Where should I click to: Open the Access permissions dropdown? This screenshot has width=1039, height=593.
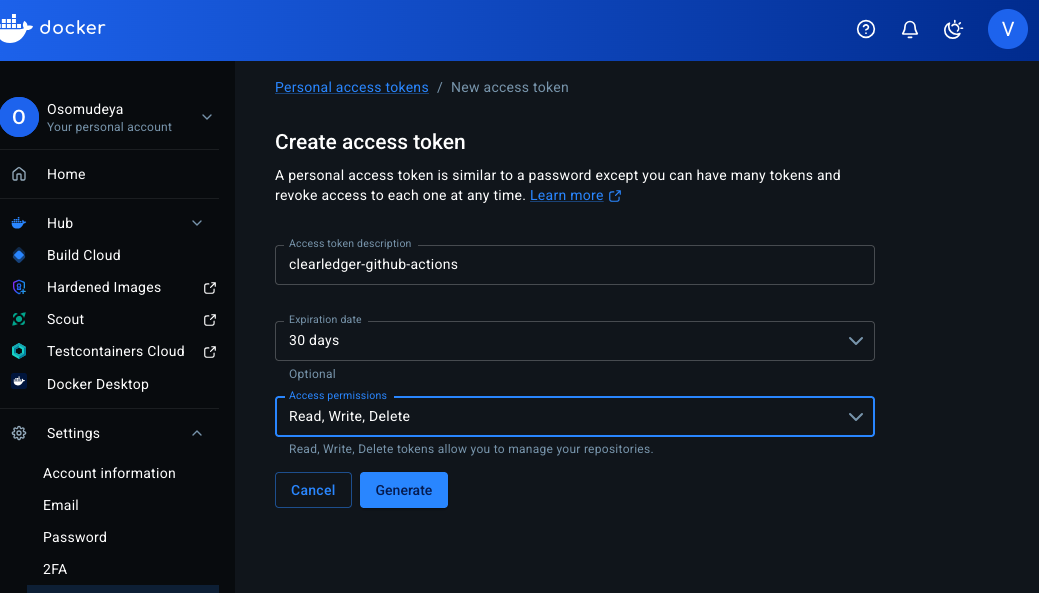pos(574,417)
